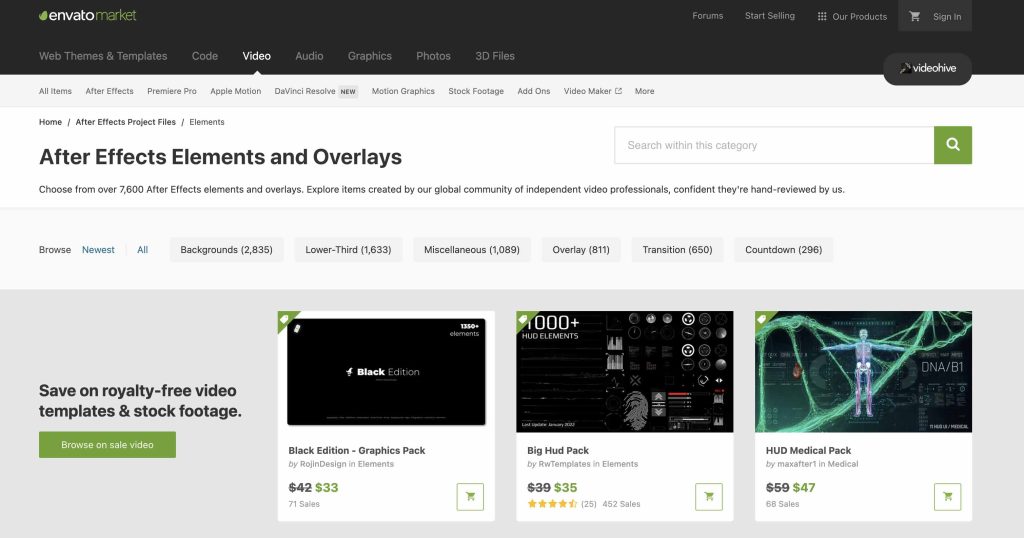Focus the Search within this category field
Image resolution: width=1024 pixels, height=538 pixels.
[x=774, y=145]
